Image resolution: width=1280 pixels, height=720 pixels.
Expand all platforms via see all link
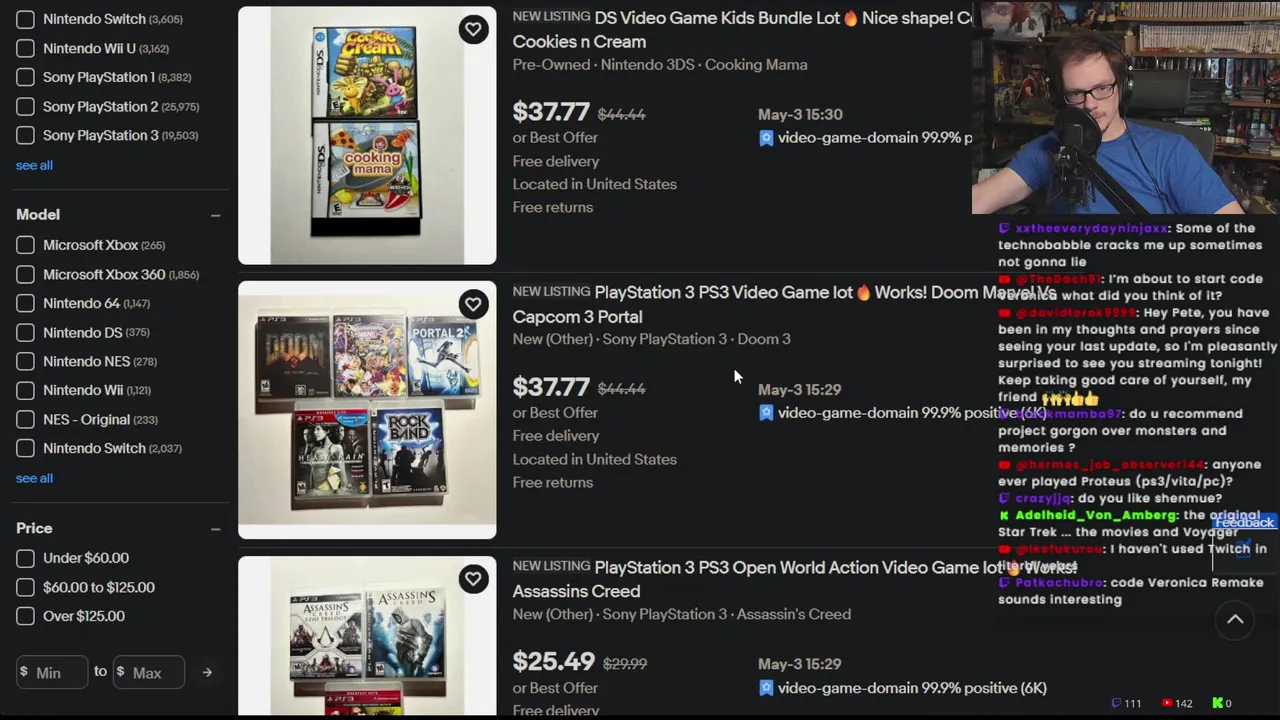click(34, 165)
